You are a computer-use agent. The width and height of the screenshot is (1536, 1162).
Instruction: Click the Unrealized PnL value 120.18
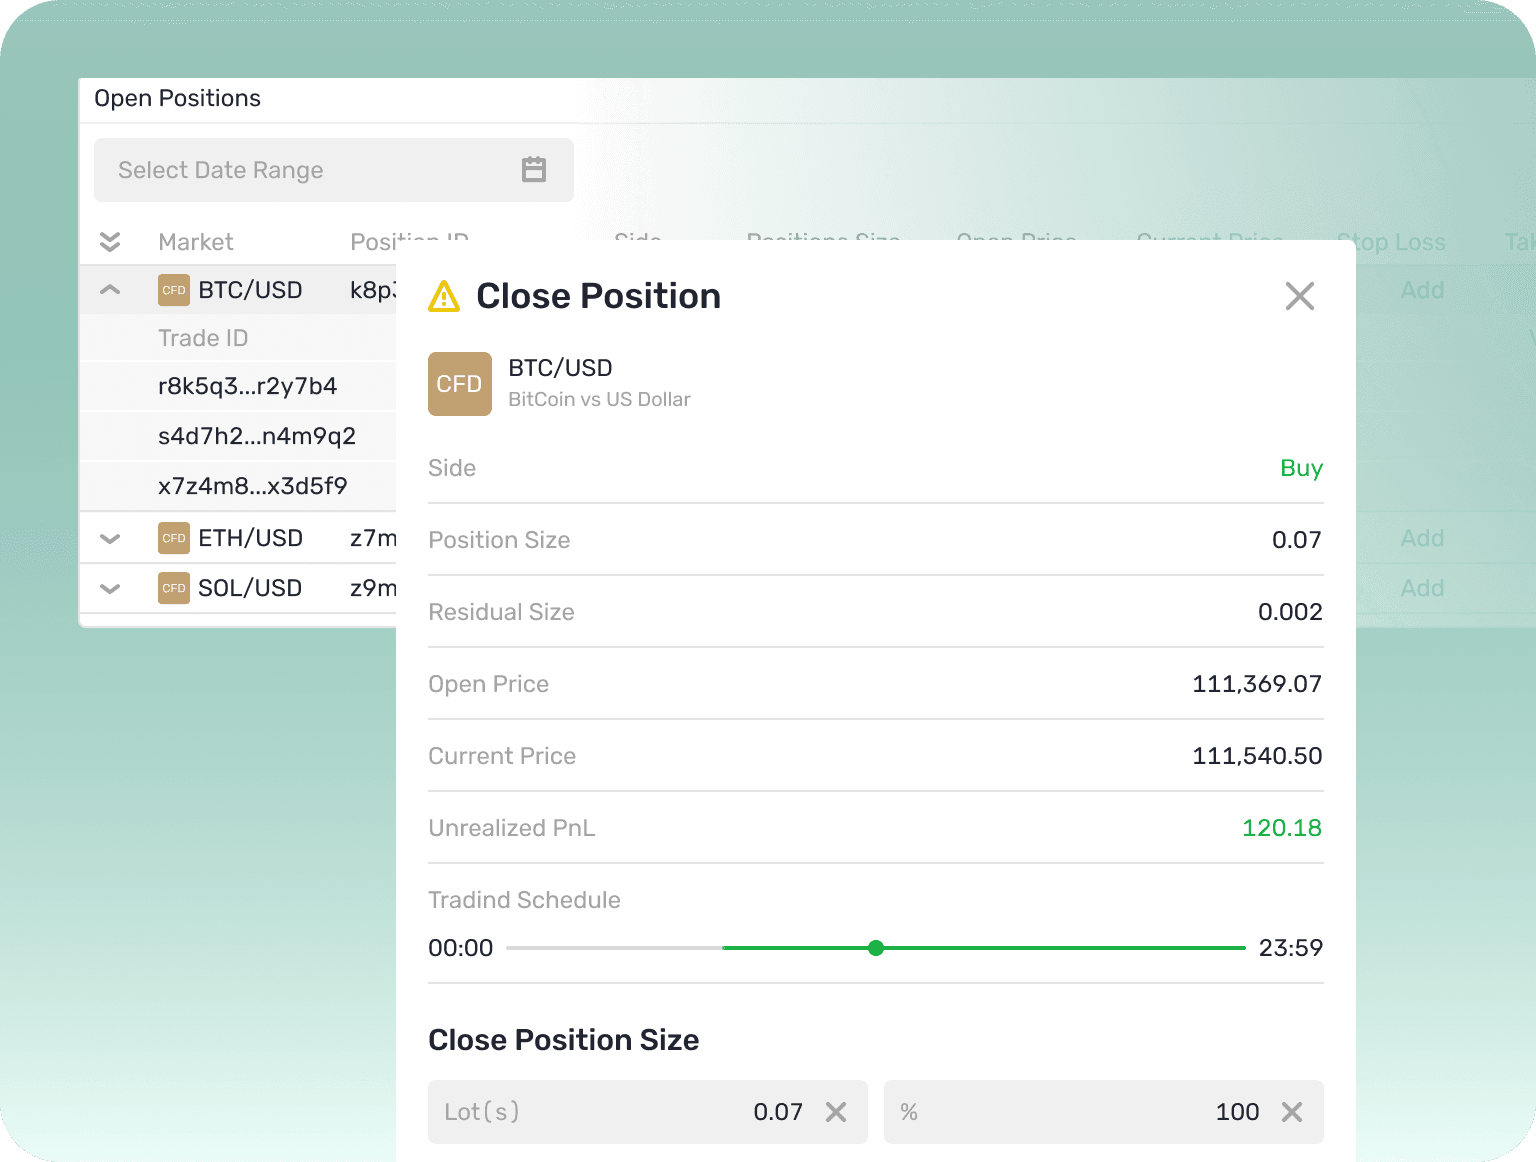pyautogui.click(x=1282, y=828)
